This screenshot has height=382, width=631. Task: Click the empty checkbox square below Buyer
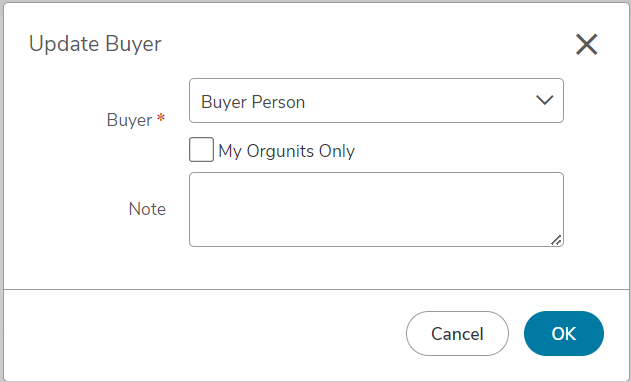click(x=201, y=150)
